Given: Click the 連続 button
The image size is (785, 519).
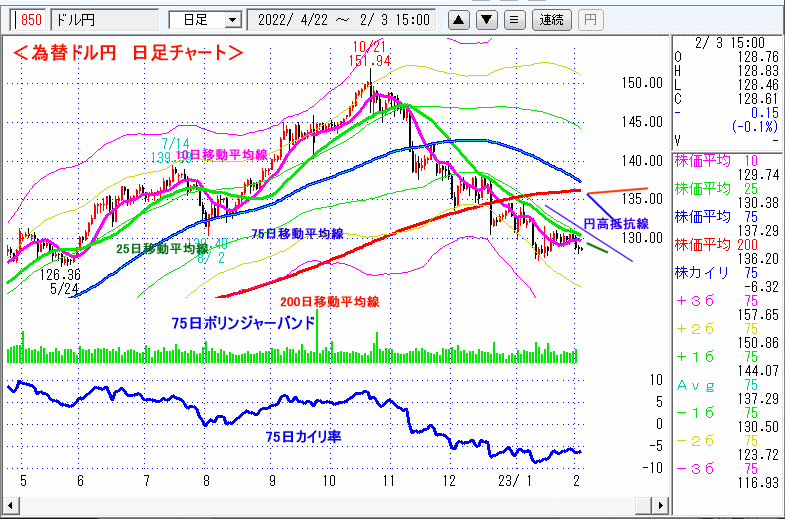Looking at the screenshot, I should (551, 20).
